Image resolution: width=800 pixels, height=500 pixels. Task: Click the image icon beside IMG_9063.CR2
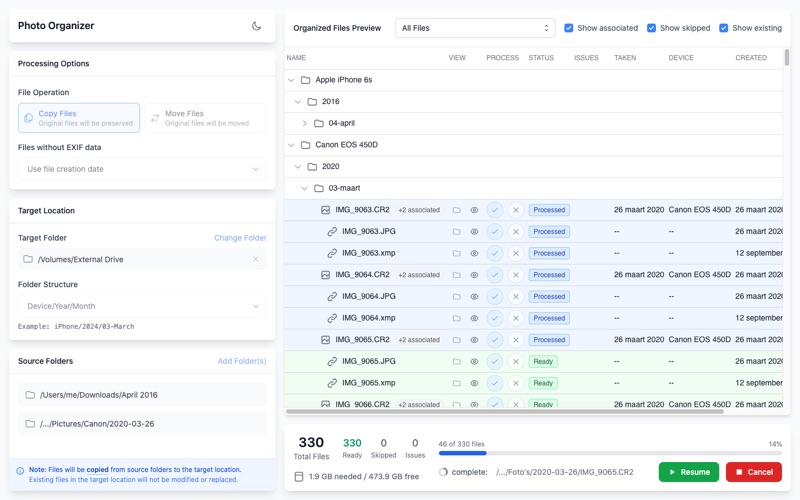(326, 210)
